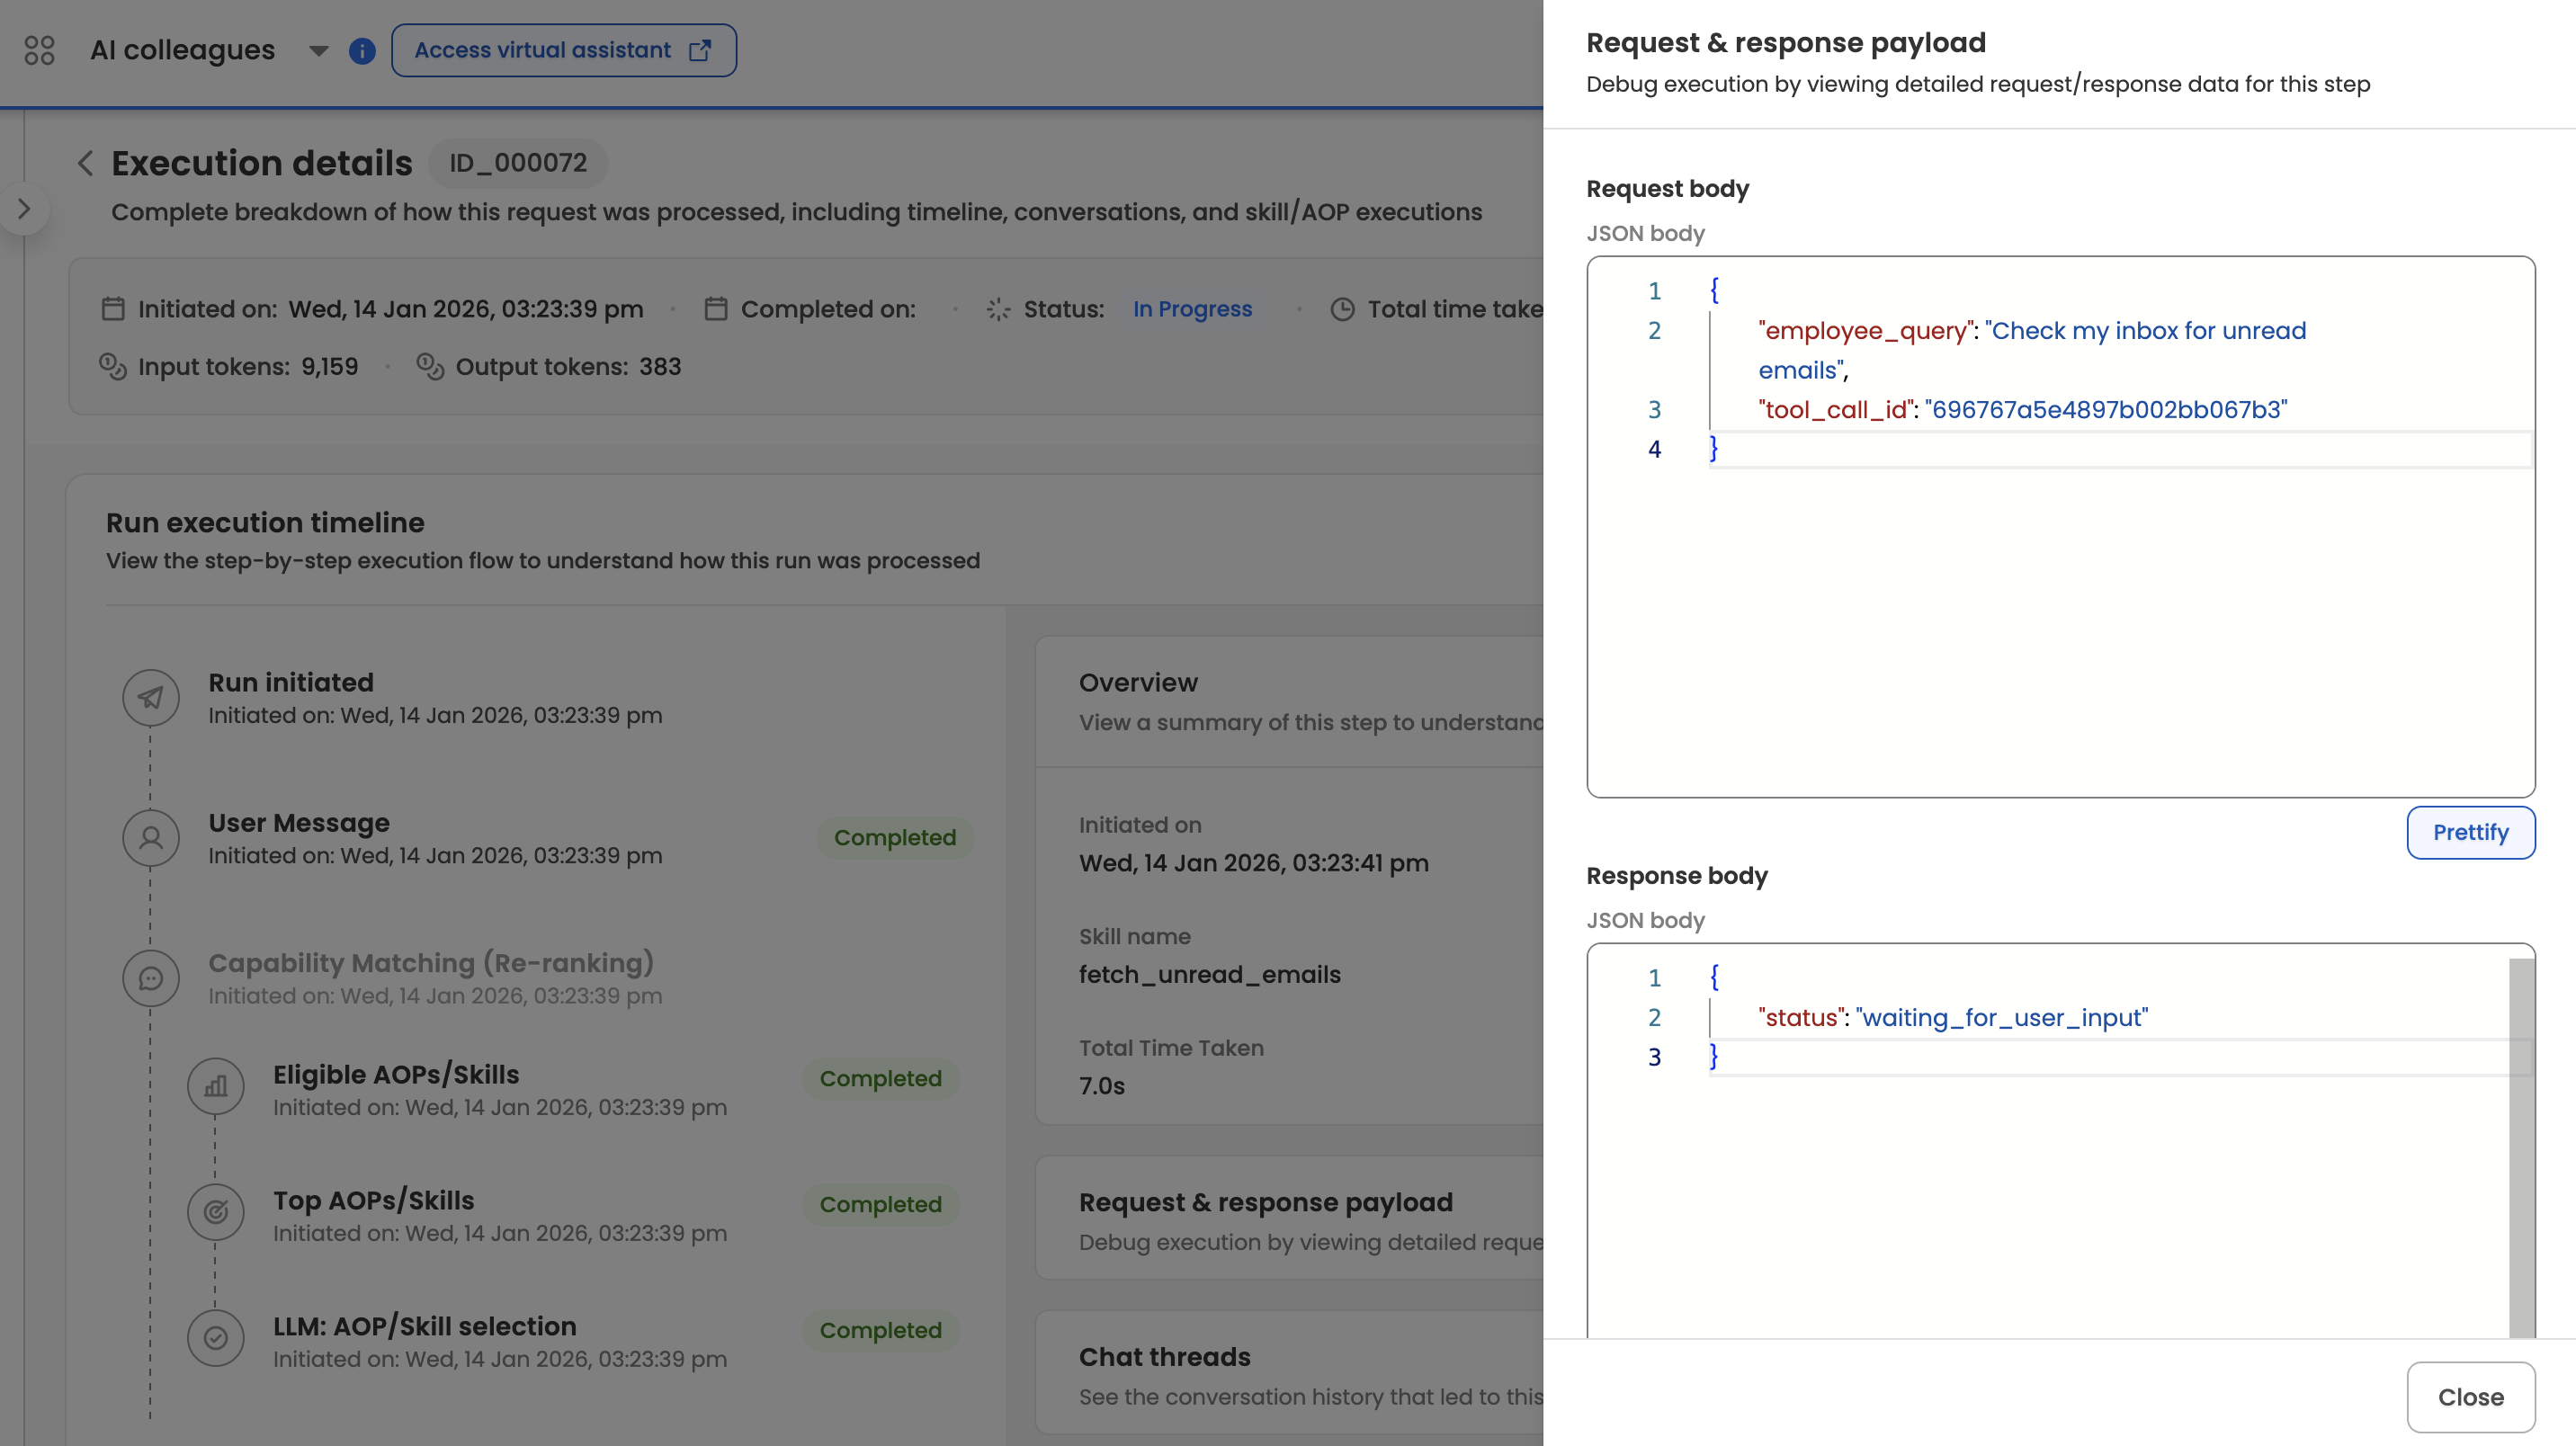2576x1446 pixels.
Task: Open the AI colleagues dropdown arrow
Action: coord(318,50)
